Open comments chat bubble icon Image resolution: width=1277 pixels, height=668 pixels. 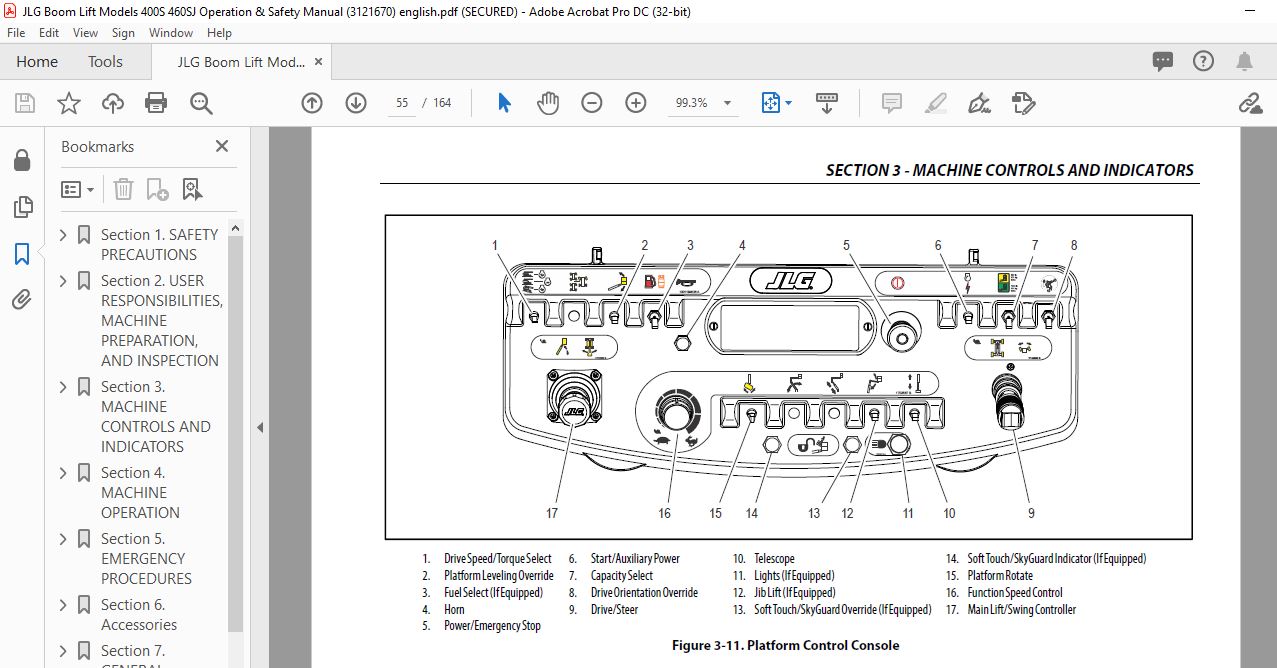point(1162,61)
